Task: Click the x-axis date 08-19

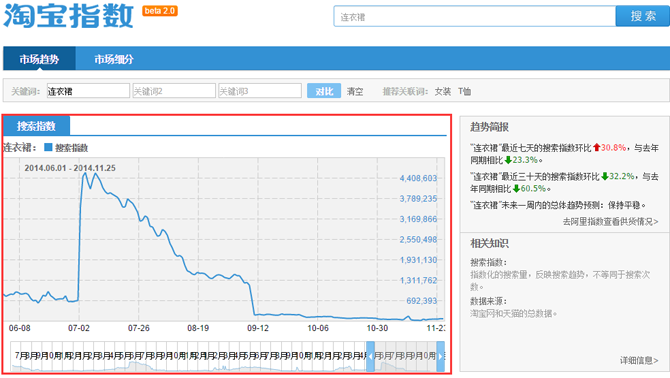Action: pos(198,328)
